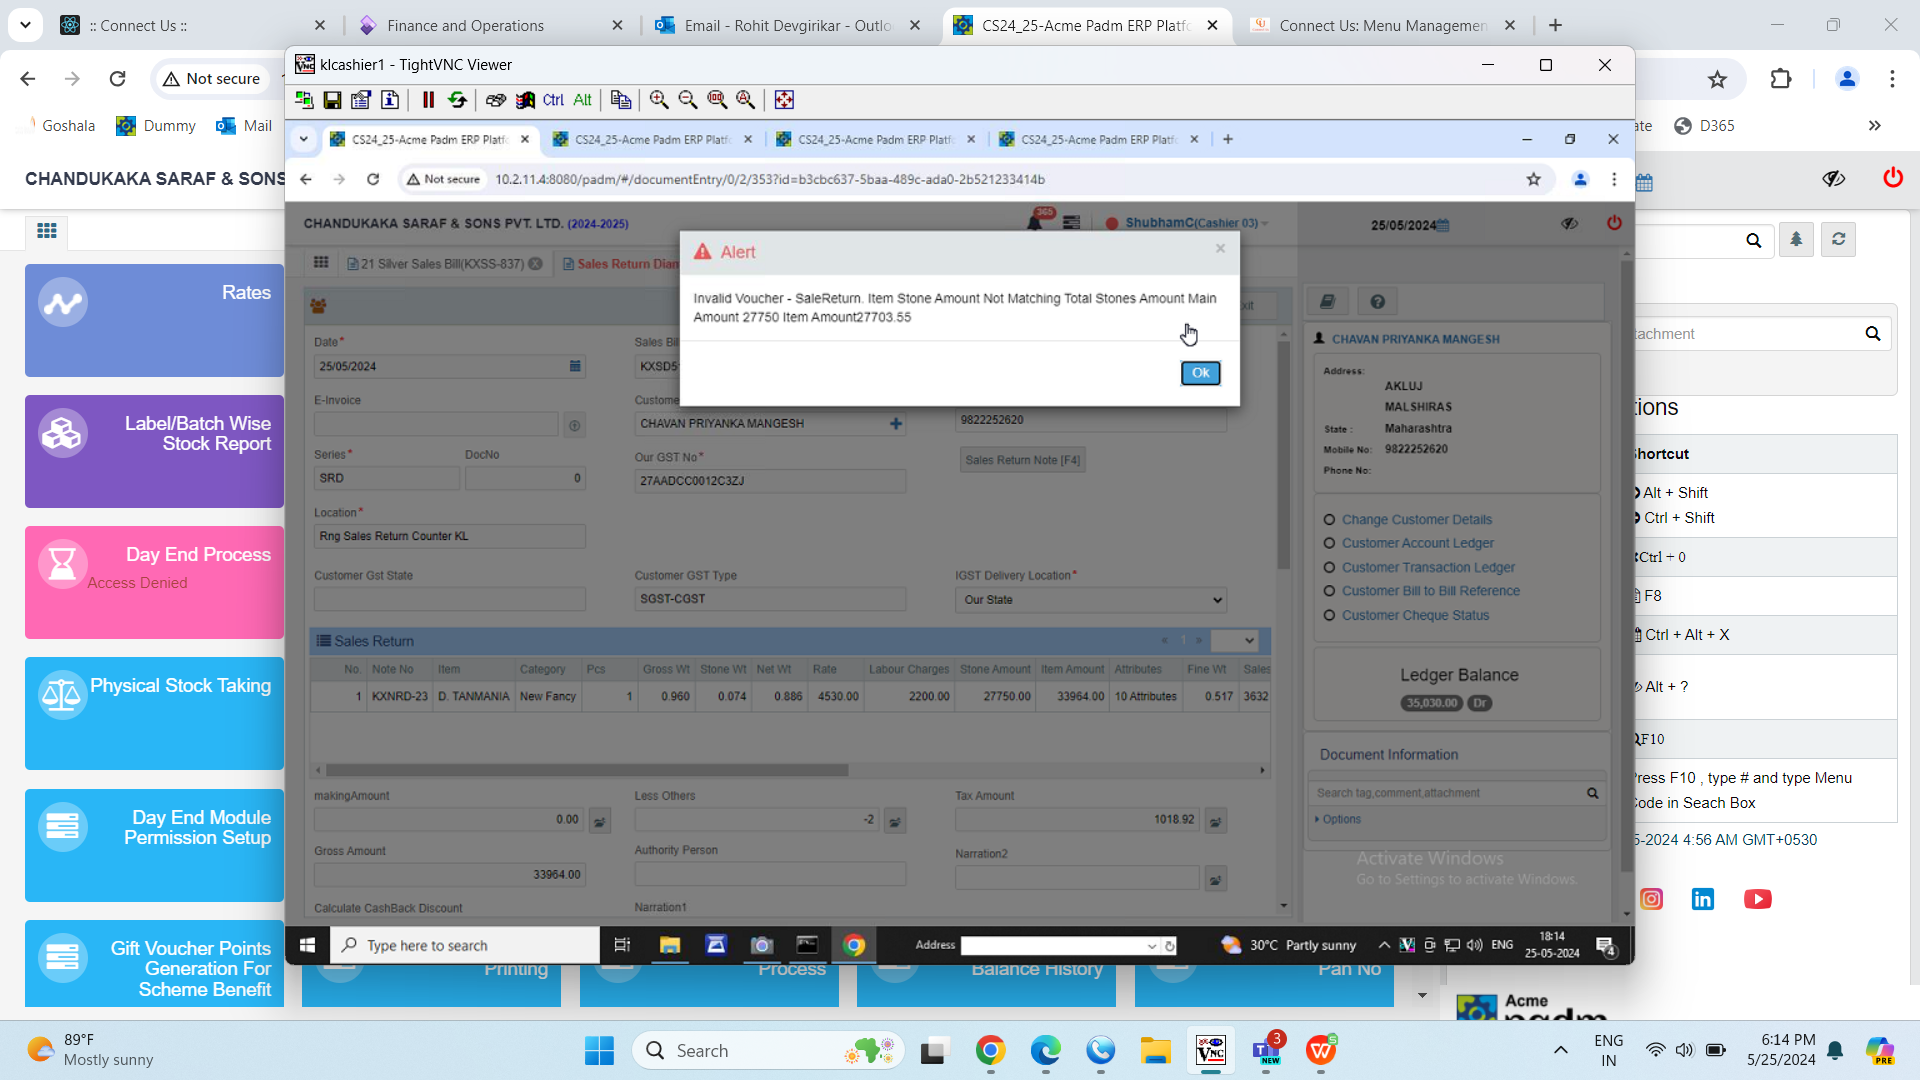Select Customer Cheque Status radio option
Screen dimensions: 1920x1080
[x=1329, y=615]
